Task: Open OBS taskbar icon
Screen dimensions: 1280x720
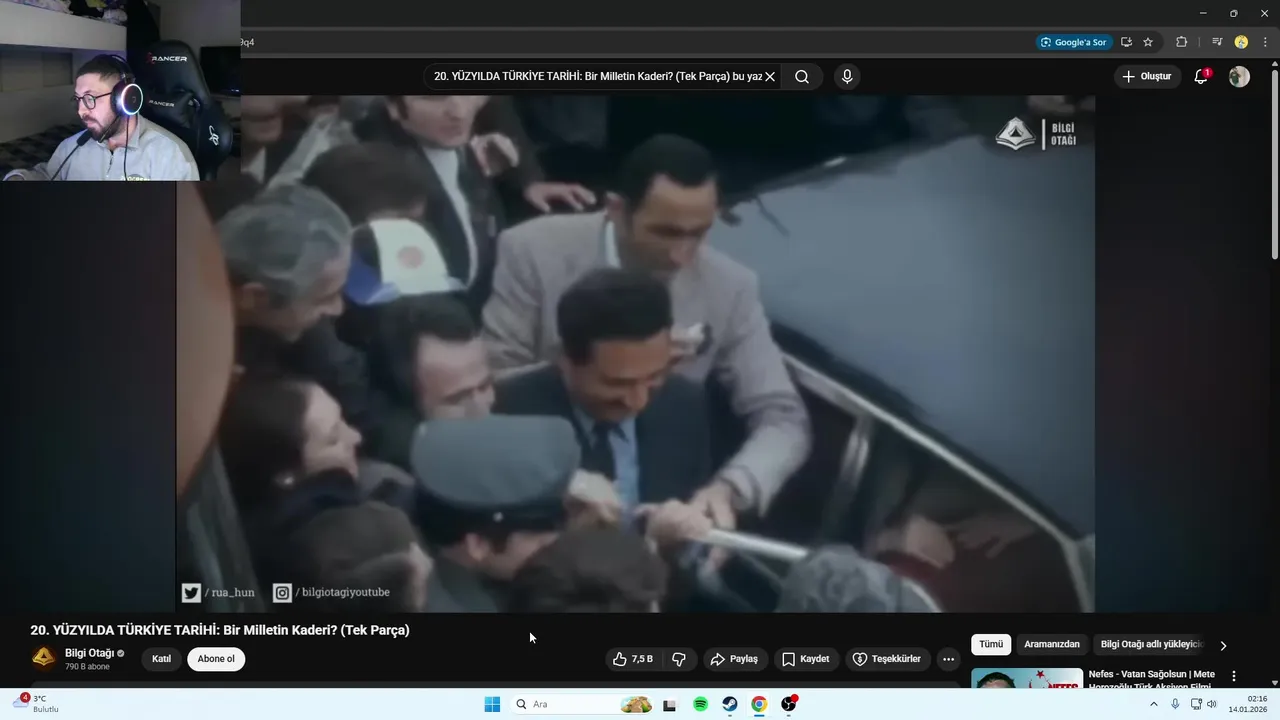Action: tap(789, 704)
